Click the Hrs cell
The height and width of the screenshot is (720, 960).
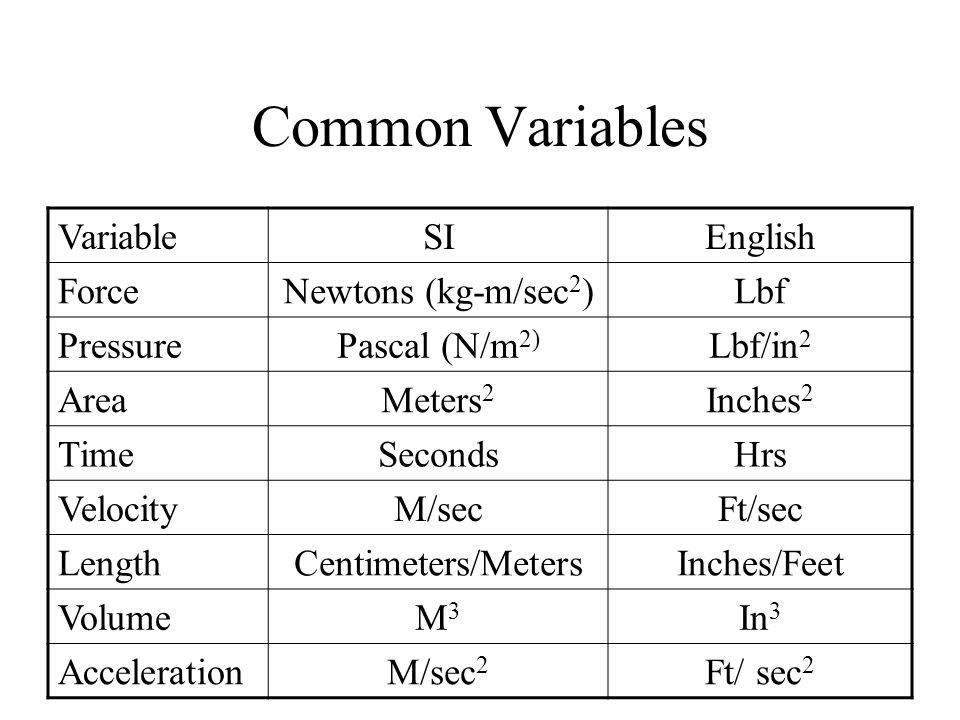tap(760, 455)
